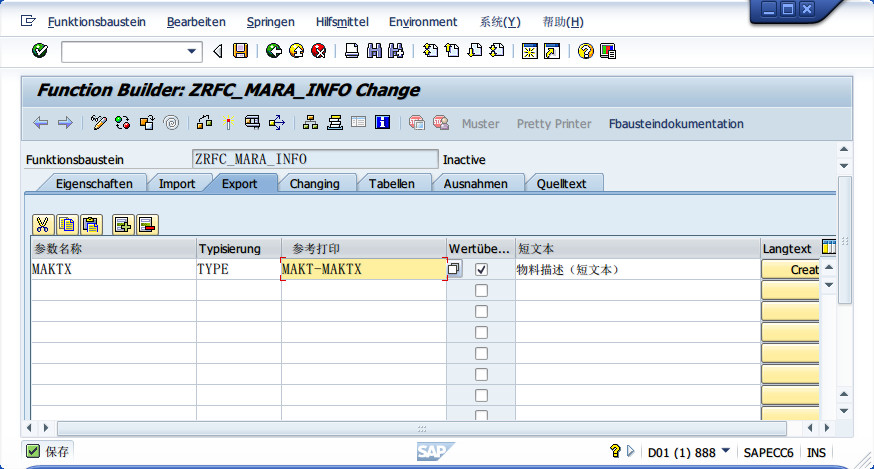
Task: Switch to the Eigenschaften tab
Action: (94, 183)
